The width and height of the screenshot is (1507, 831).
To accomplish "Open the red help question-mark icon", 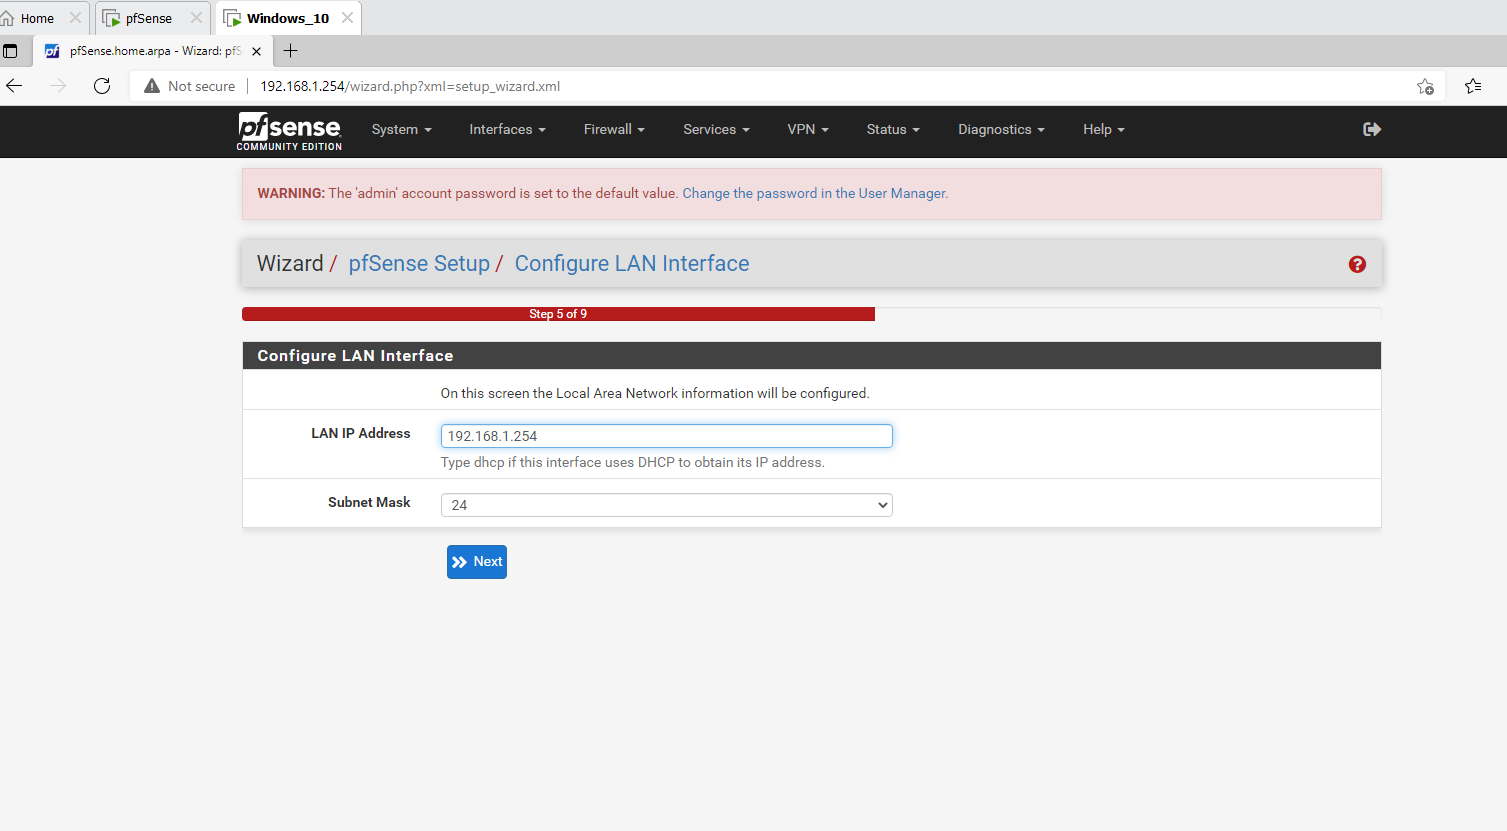I will tap(1357, 264).
